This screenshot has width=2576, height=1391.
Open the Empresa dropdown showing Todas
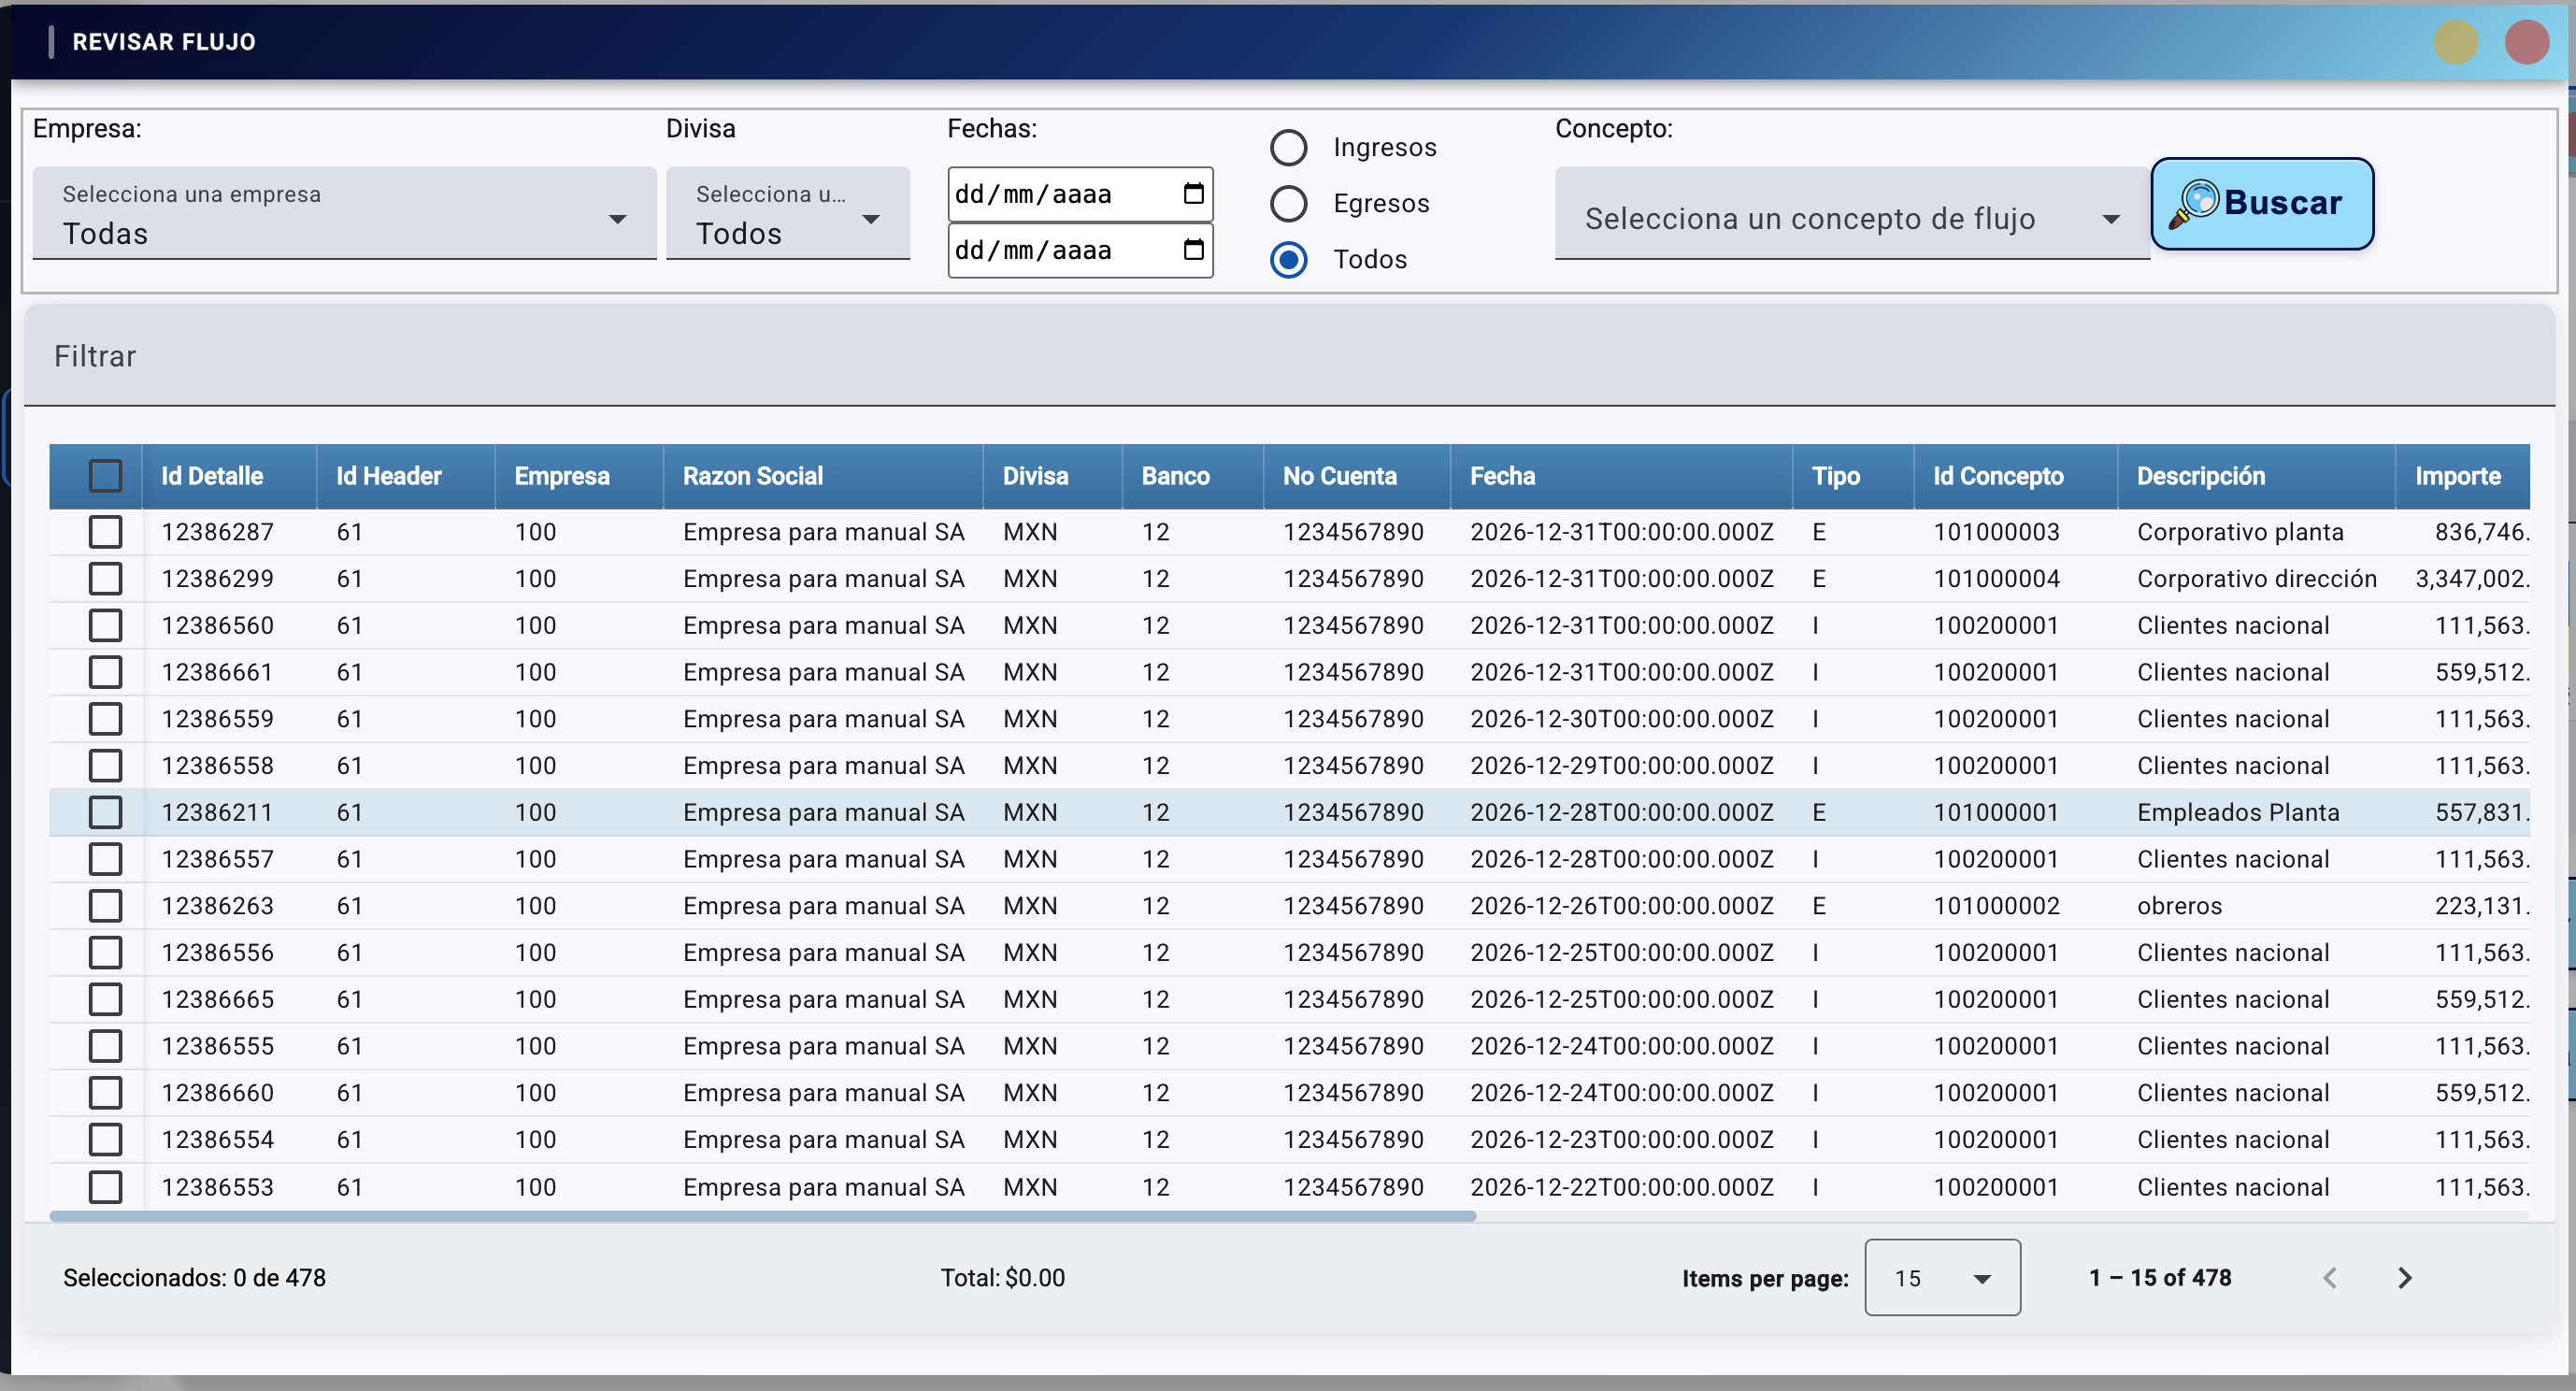pyautogui.click(x=344, y=214)
